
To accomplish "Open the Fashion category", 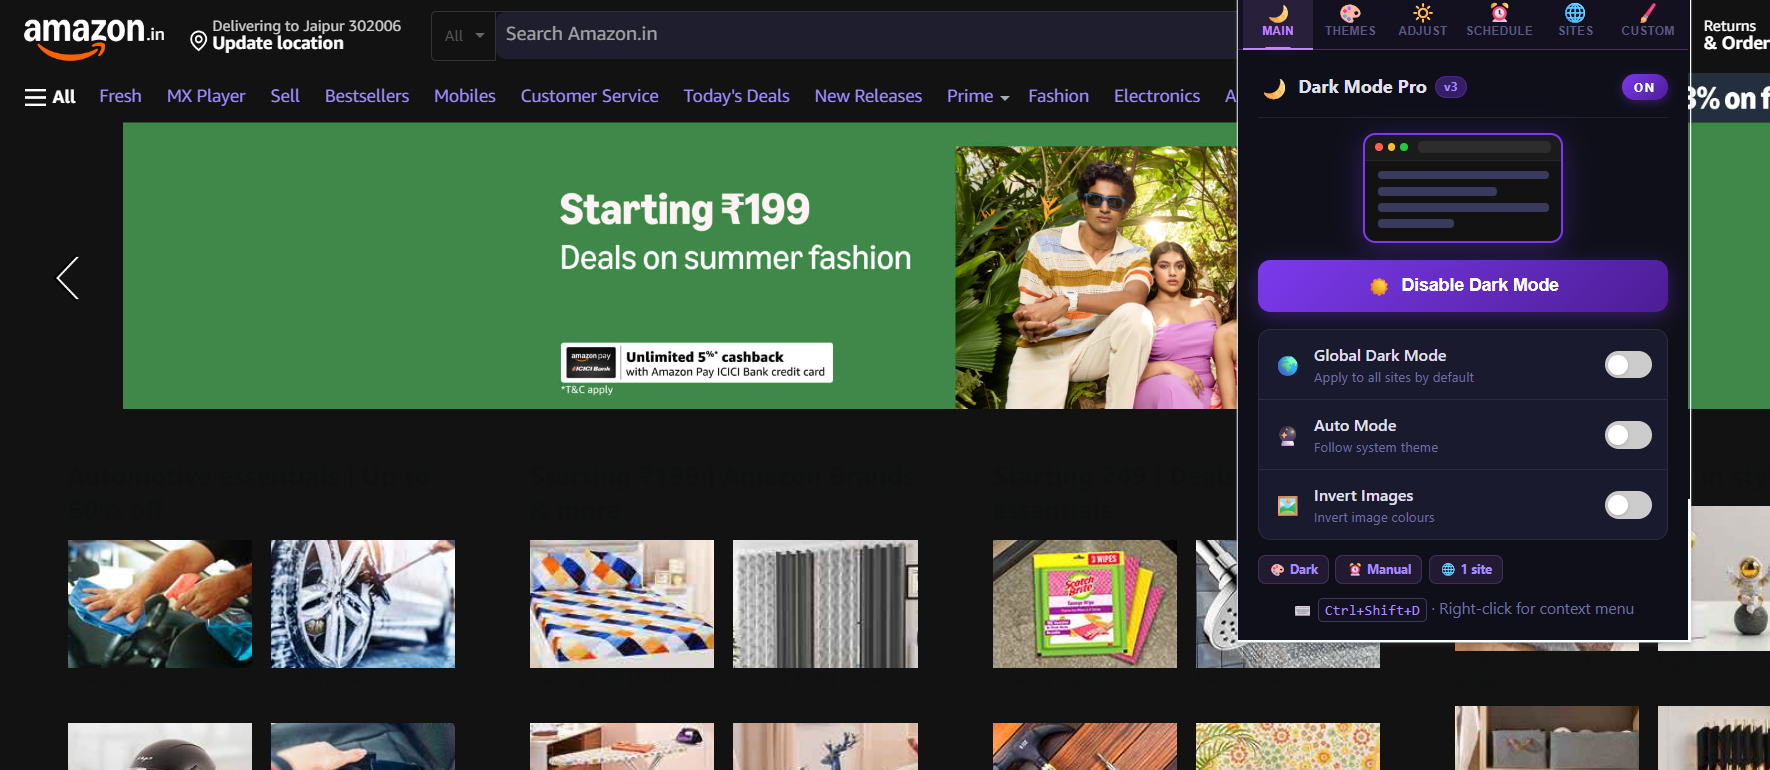I will pos(1058,96).
